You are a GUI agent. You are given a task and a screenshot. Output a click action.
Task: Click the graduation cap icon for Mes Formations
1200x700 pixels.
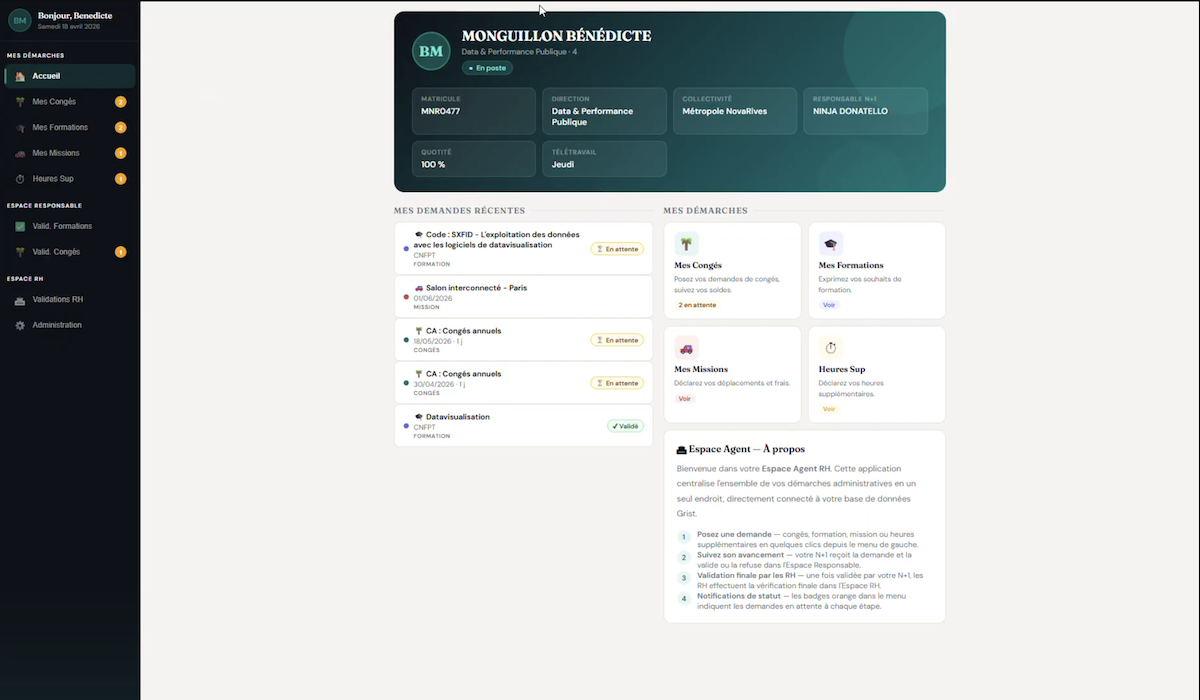[x=19, y=127]
